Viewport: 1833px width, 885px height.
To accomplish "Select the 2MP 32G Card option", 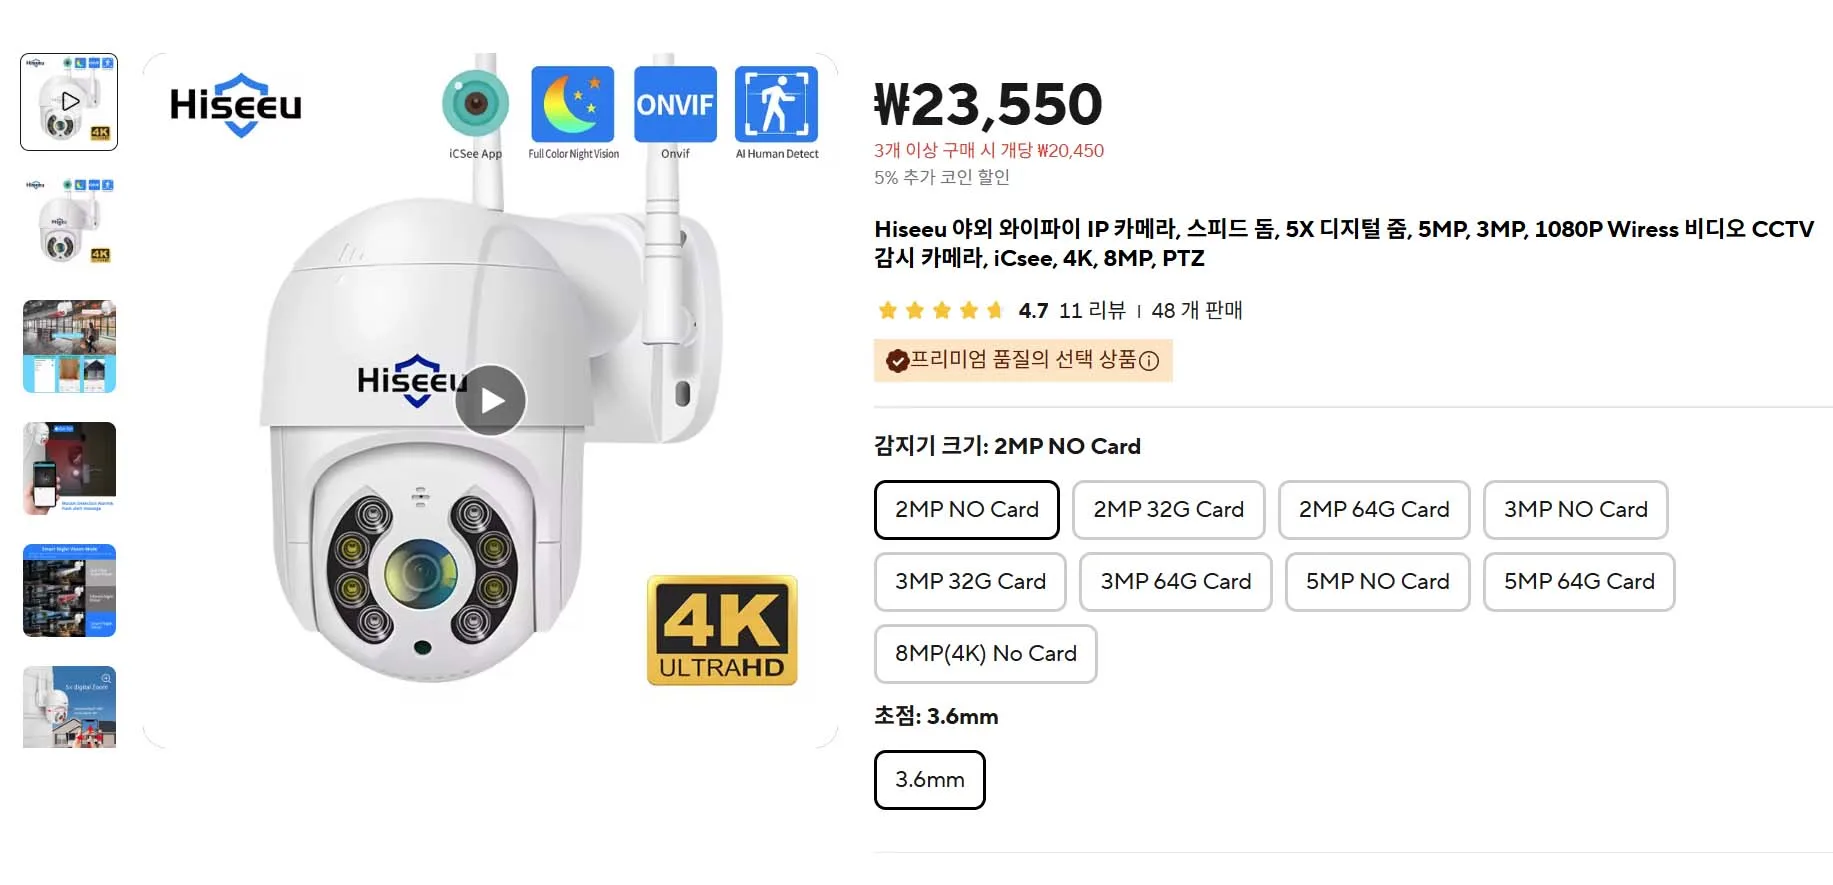I will pyautogui.click(x=1168, y=510).
